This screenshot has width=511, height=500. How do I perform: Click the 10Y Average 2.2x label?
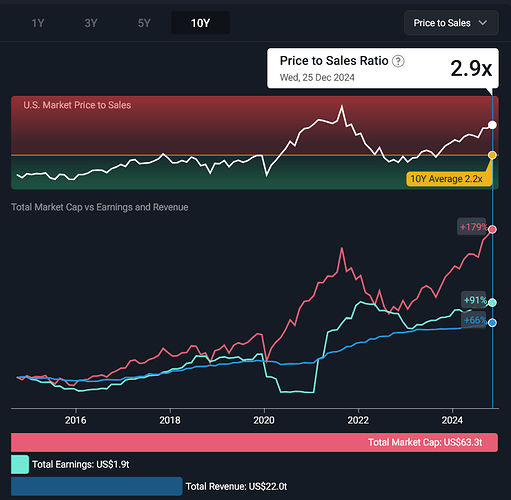(x=448, y=179)
